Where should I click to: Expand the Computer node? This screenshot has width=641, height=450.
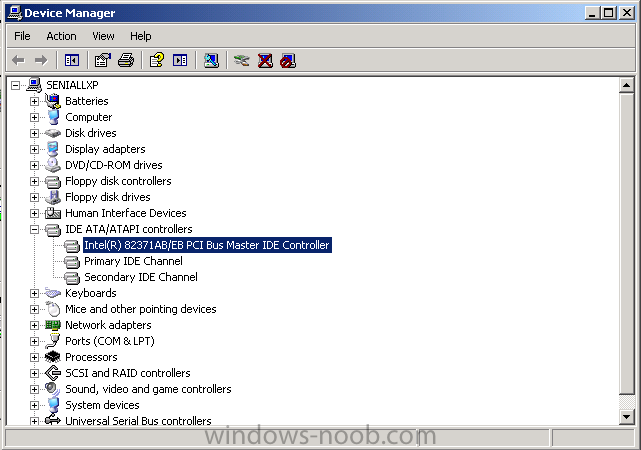[34, 117]
